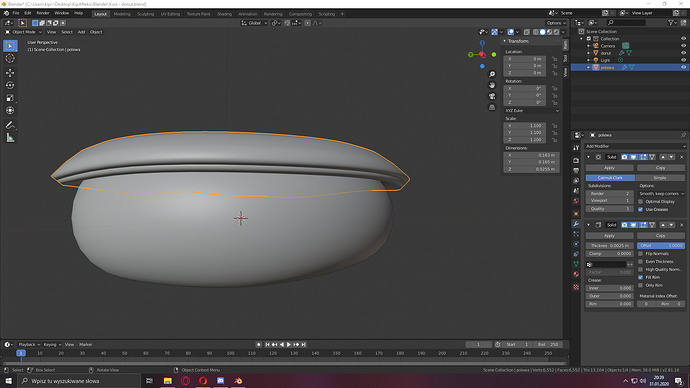
Task: Open the Texture properties tab
Action: (x=576, y=287)
